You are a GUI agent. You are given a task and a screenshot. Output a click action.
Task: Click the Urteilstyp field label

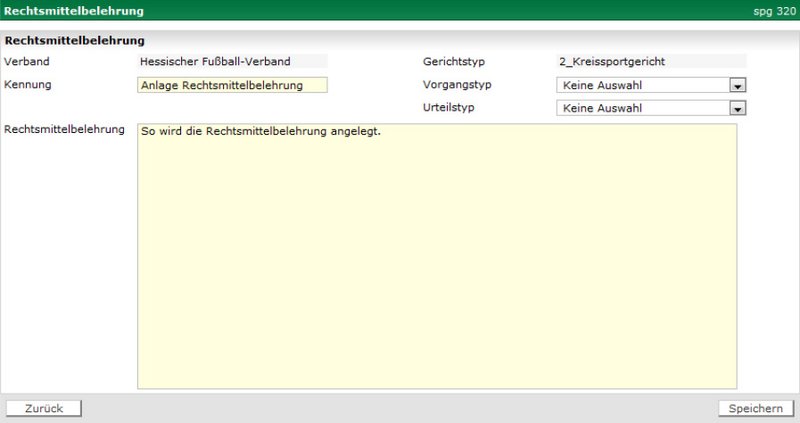pyautogui.click(x=450, y=106)
